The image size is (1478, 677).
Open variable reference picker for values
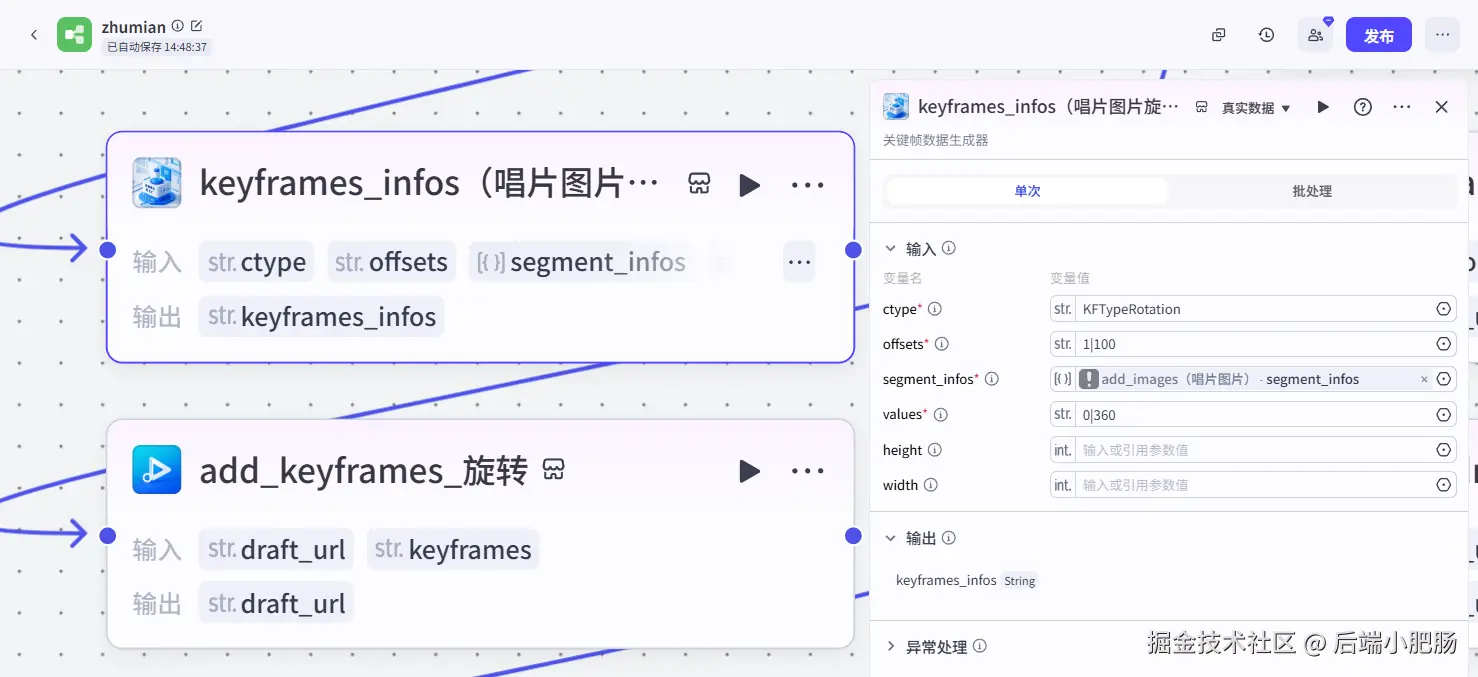coord(1443,414)
